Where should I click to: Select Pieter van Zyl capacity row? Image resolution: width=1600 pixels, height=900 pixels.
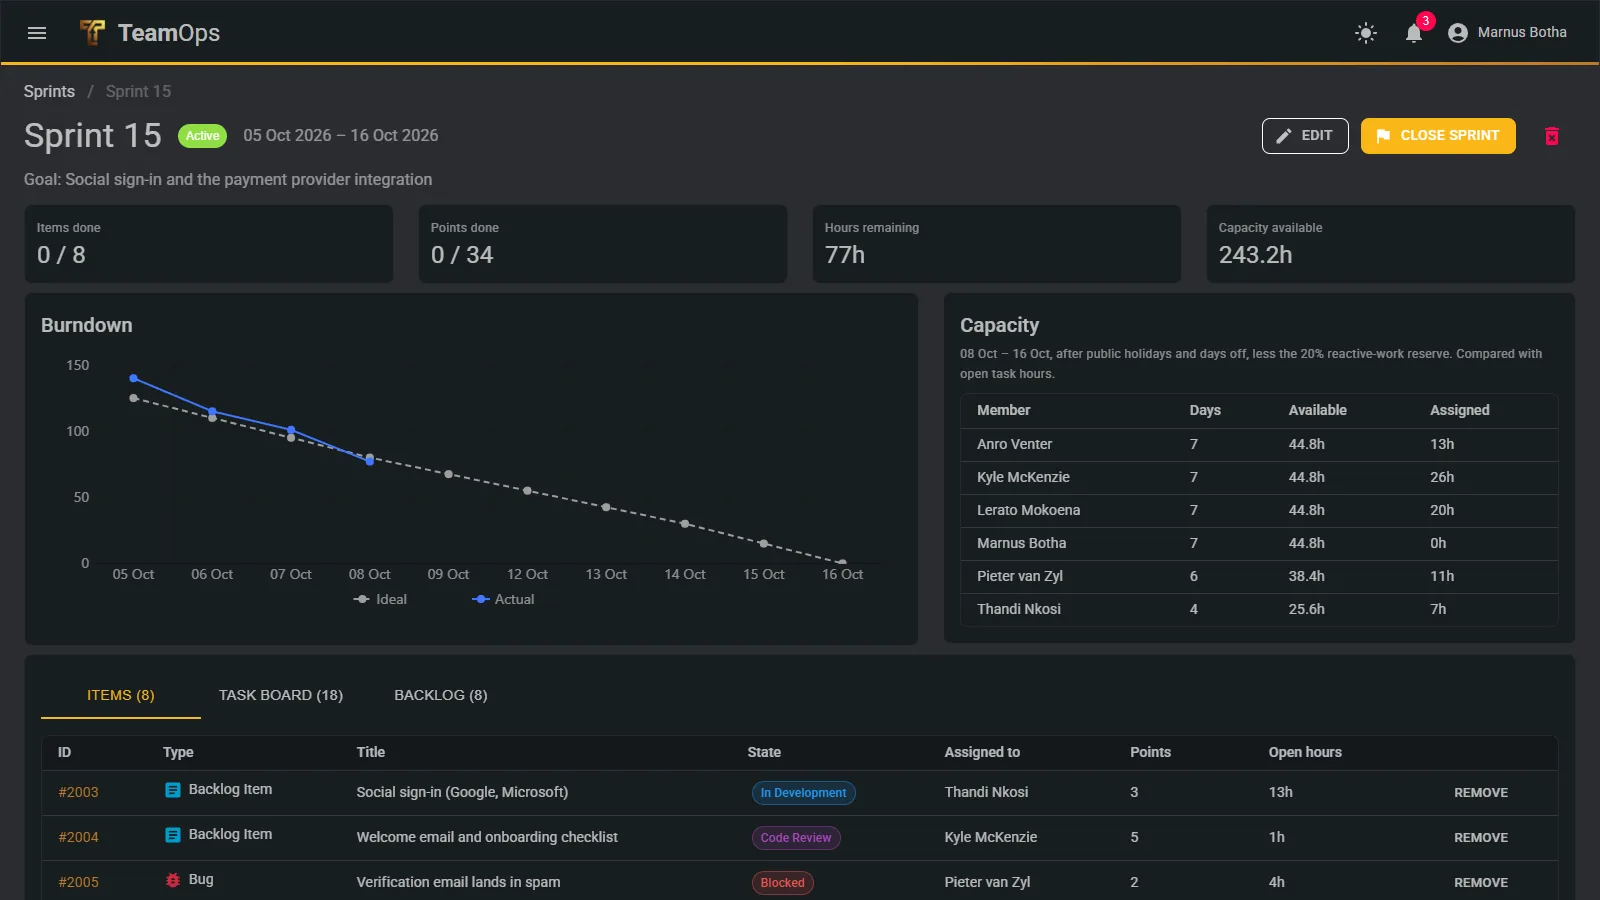tap(1259, 576)
